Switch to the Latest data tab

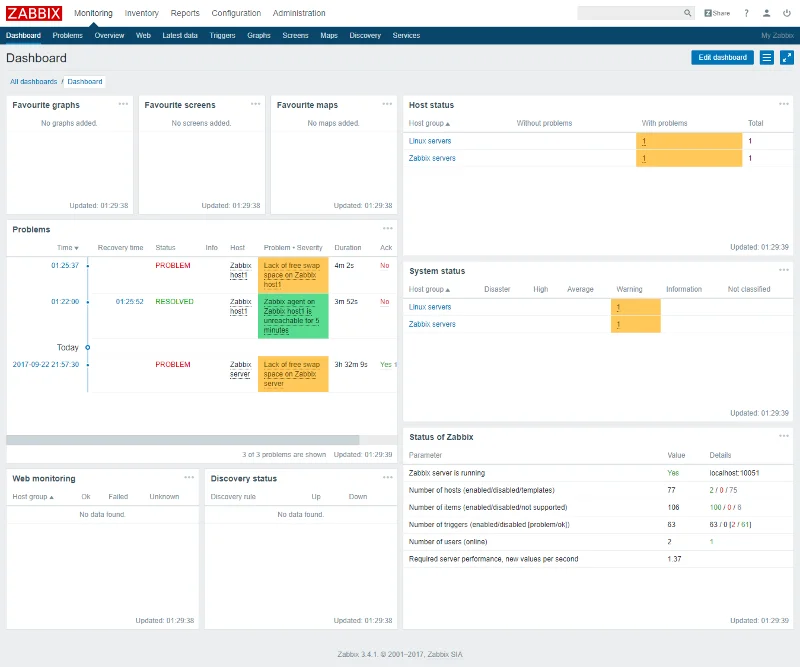coord(180,36)
